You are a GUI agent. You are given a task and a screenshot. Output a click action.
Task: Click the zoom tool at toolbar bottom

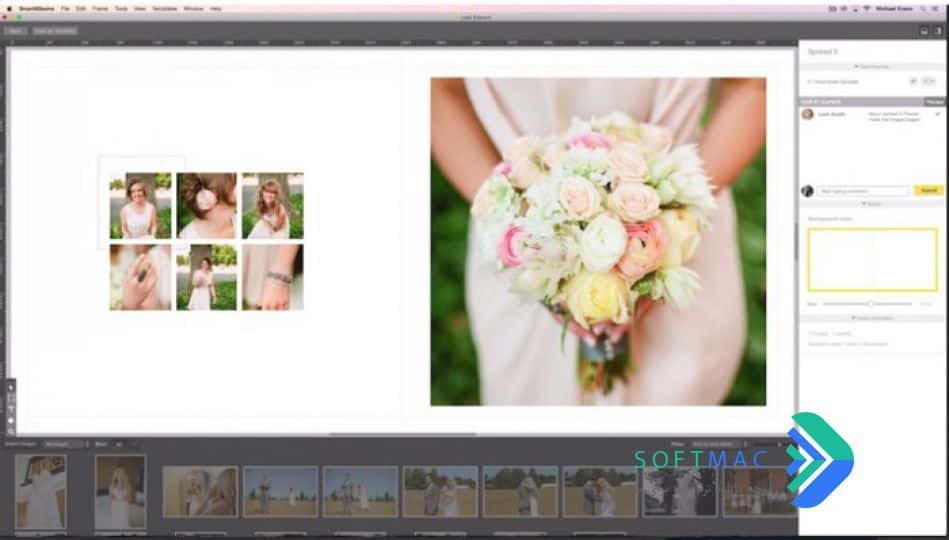pos(11,432)
